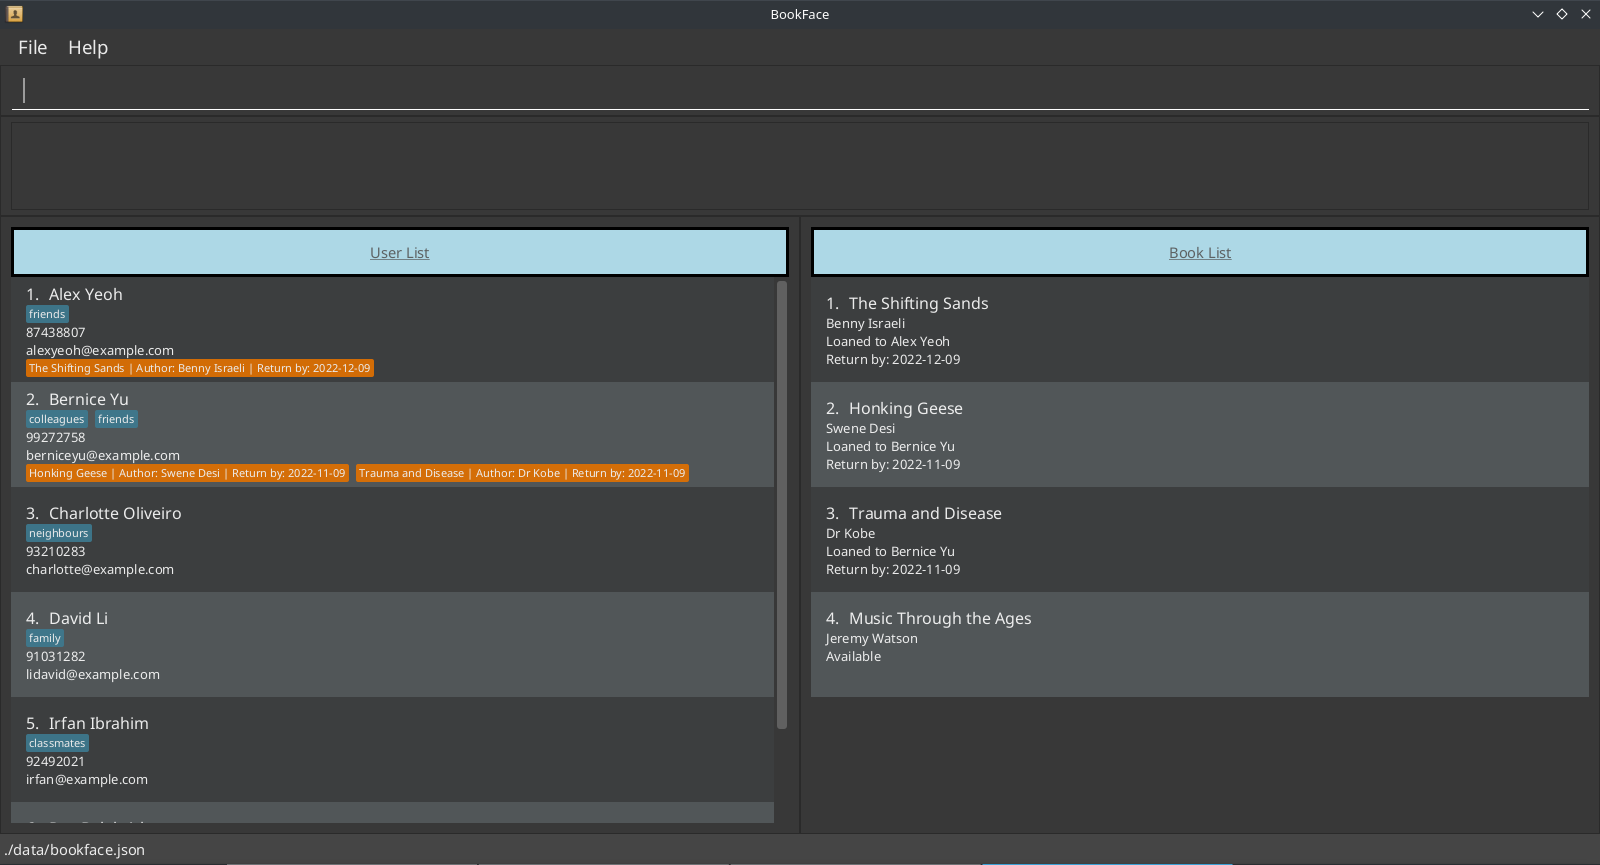Click author Swene Desi in book list
The height and width of the screenshot is (865, 1600).
(861, 428)
